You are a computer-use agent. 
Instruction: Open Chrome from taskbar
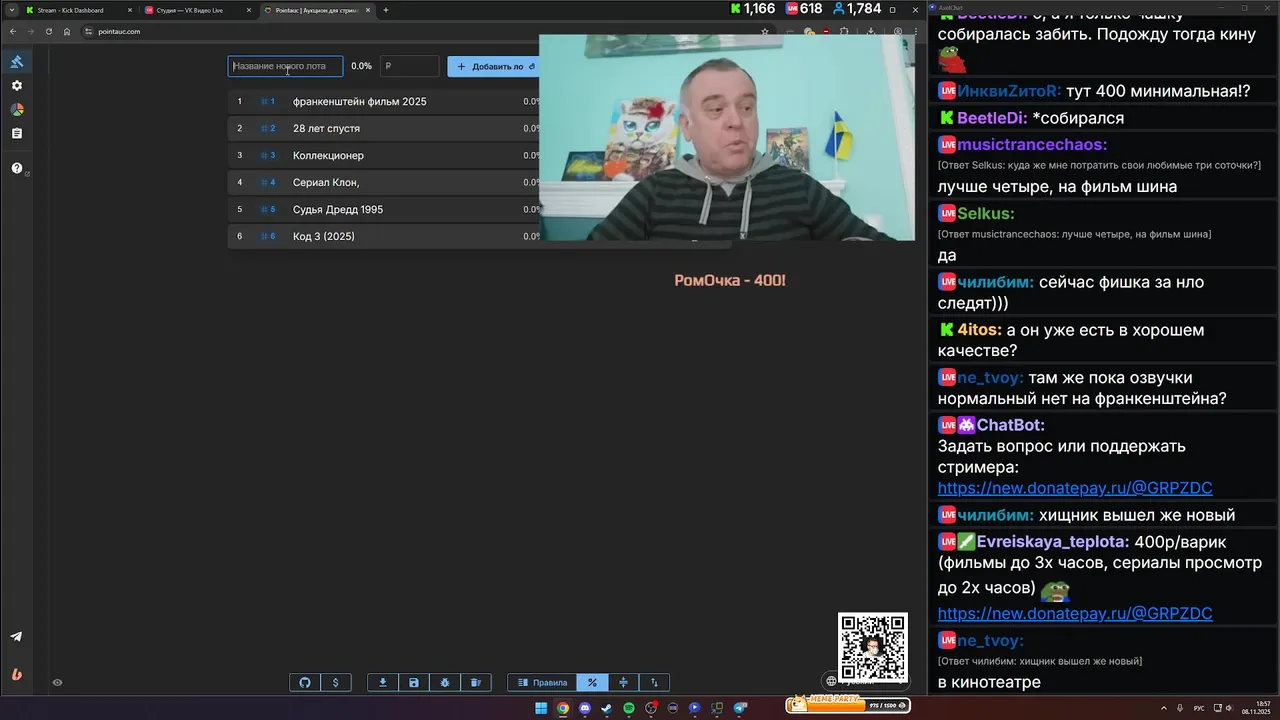pos(563,708)
